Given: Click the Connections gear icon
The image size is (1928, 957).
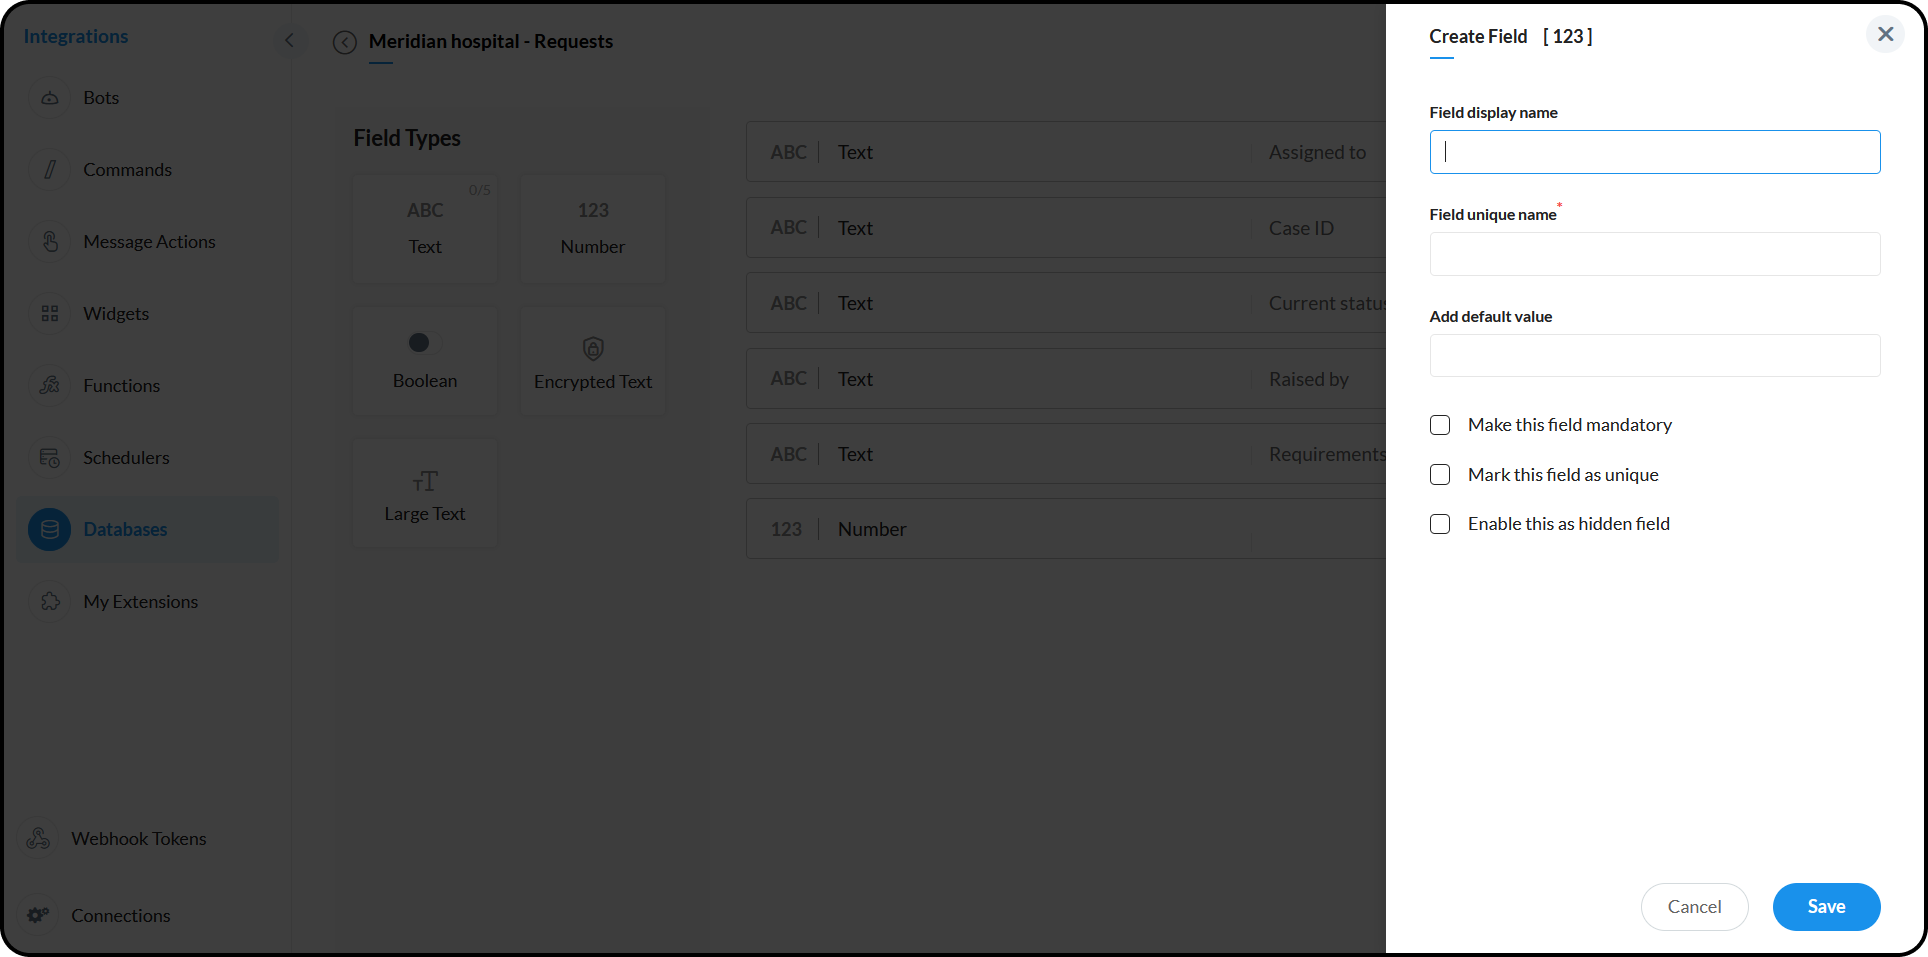Looking at the screenshot, I should point(39,915).
